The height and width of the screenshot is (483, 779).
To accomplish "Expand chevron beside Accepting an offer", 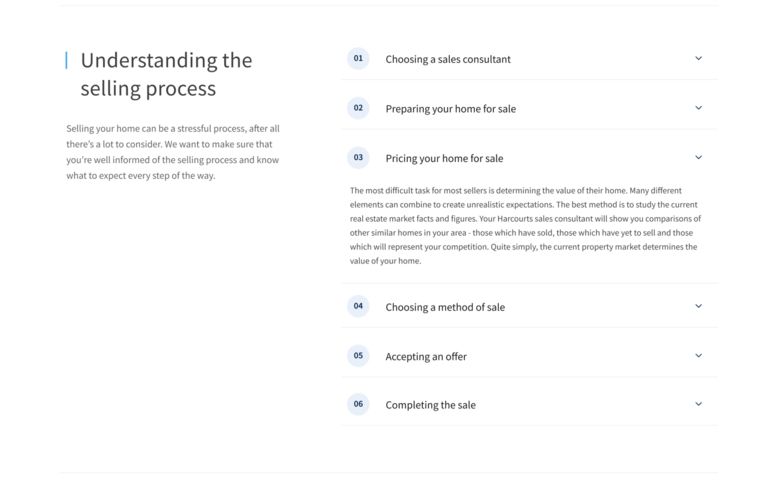I will tap(698, 356).
